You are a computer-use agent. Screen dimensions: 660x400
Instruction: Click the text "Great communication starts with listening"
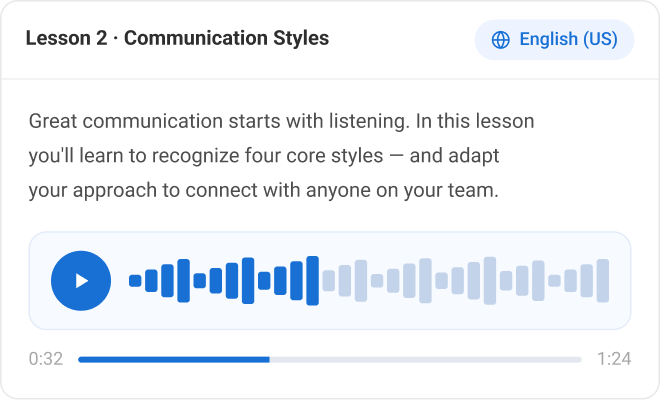(x=217, y=122)
